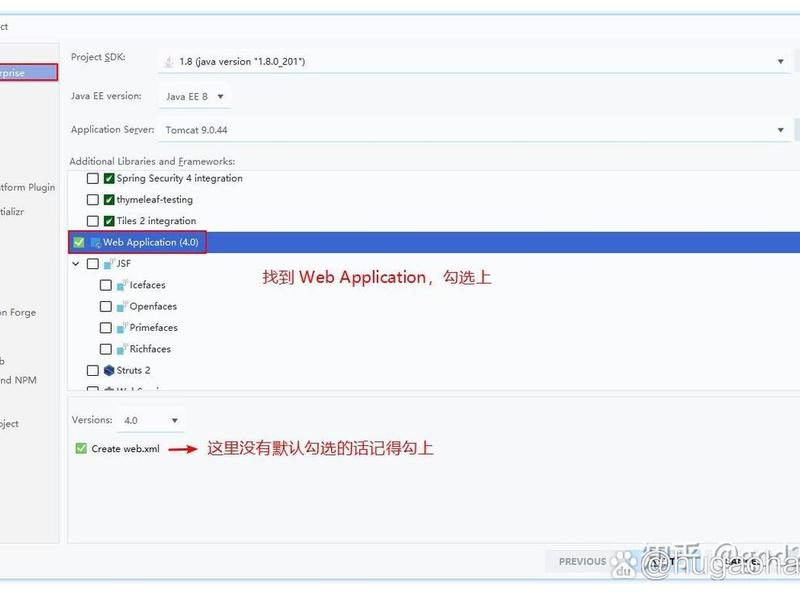Image resolution: width=800 pixels, height=600 pixels.
Task: Click the Java SDK icon in Project SDK field
Action: tap(168, 62)
